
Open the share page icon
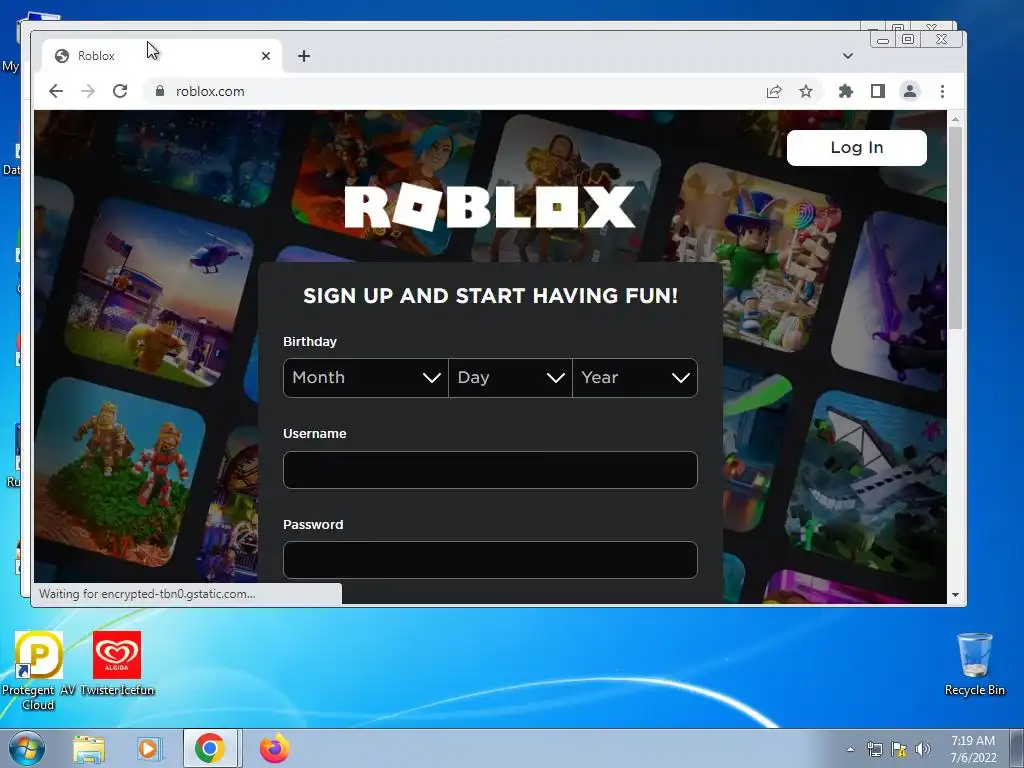point(774,91)
